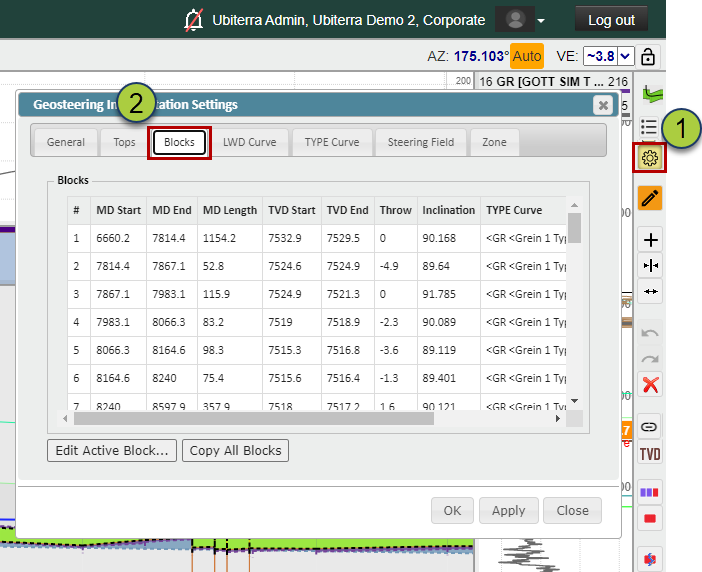Click the MD End cell 8240 in row 6
702x572 pixels.
172,378
